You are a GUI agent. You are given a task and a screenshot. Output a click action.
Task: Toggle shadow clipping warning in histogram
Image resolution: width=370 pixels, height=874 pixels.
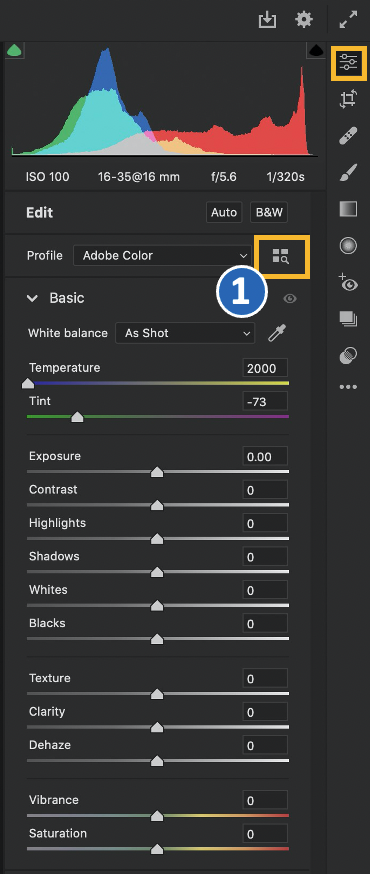tap(14, 51)
